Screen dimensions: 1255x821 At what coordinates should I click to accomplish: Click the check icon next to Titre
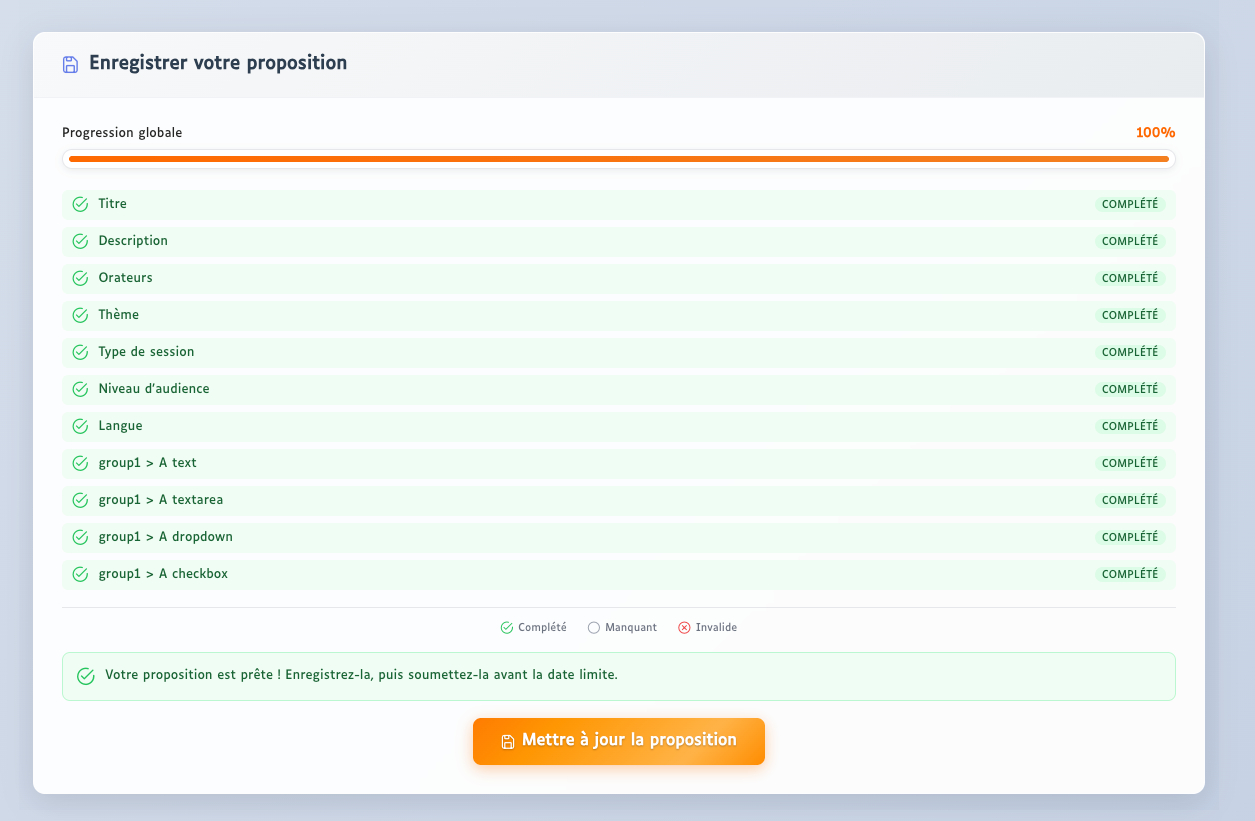point(81,204)
